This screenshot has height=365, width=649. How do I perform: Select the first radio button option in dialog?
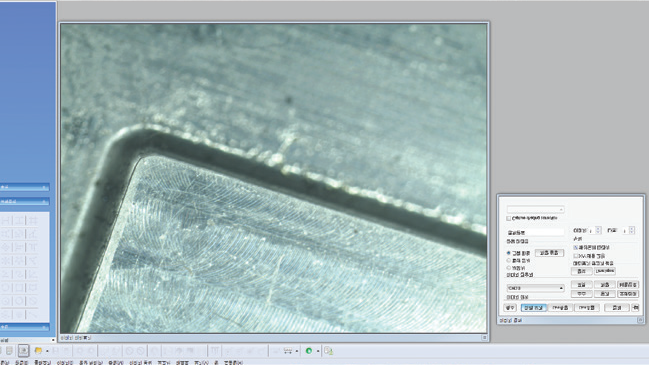(509, 253)
